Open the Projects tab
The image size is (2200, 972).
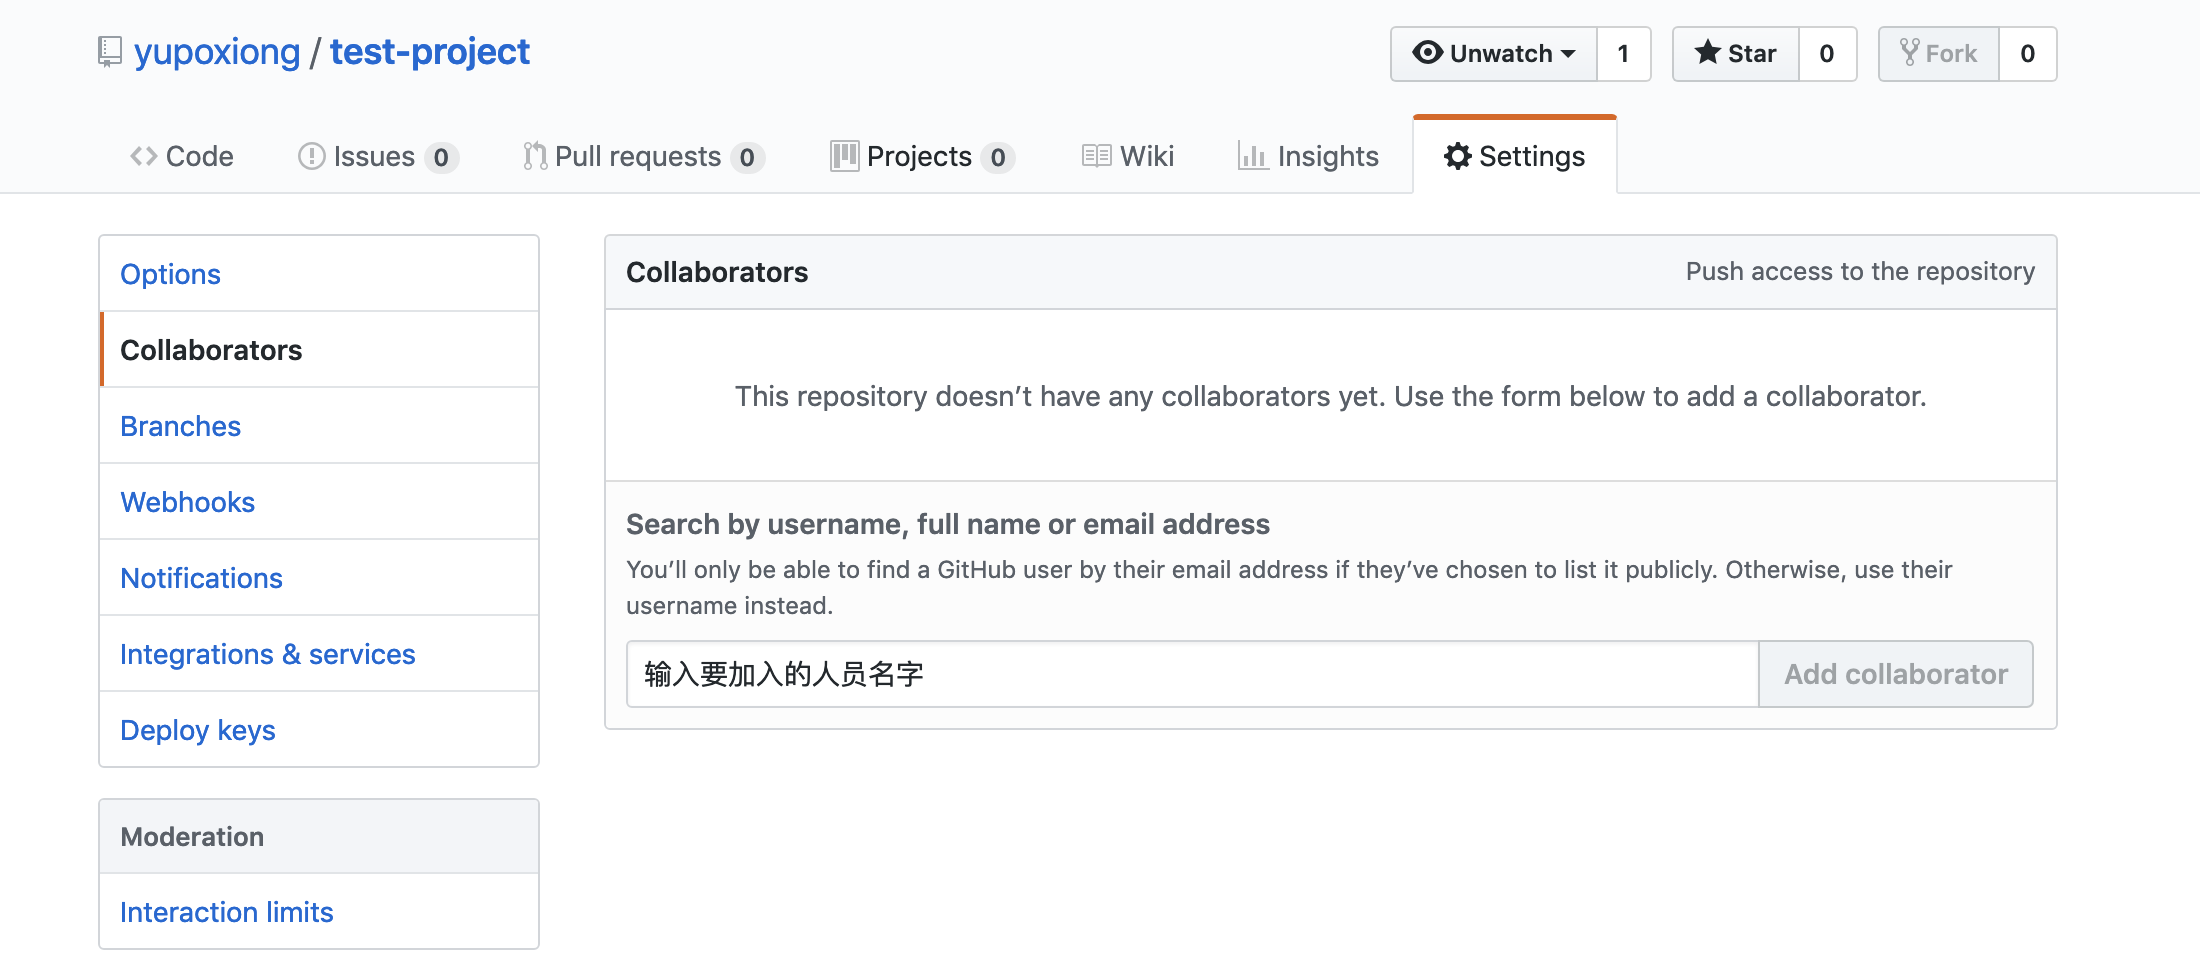(923, 156)
